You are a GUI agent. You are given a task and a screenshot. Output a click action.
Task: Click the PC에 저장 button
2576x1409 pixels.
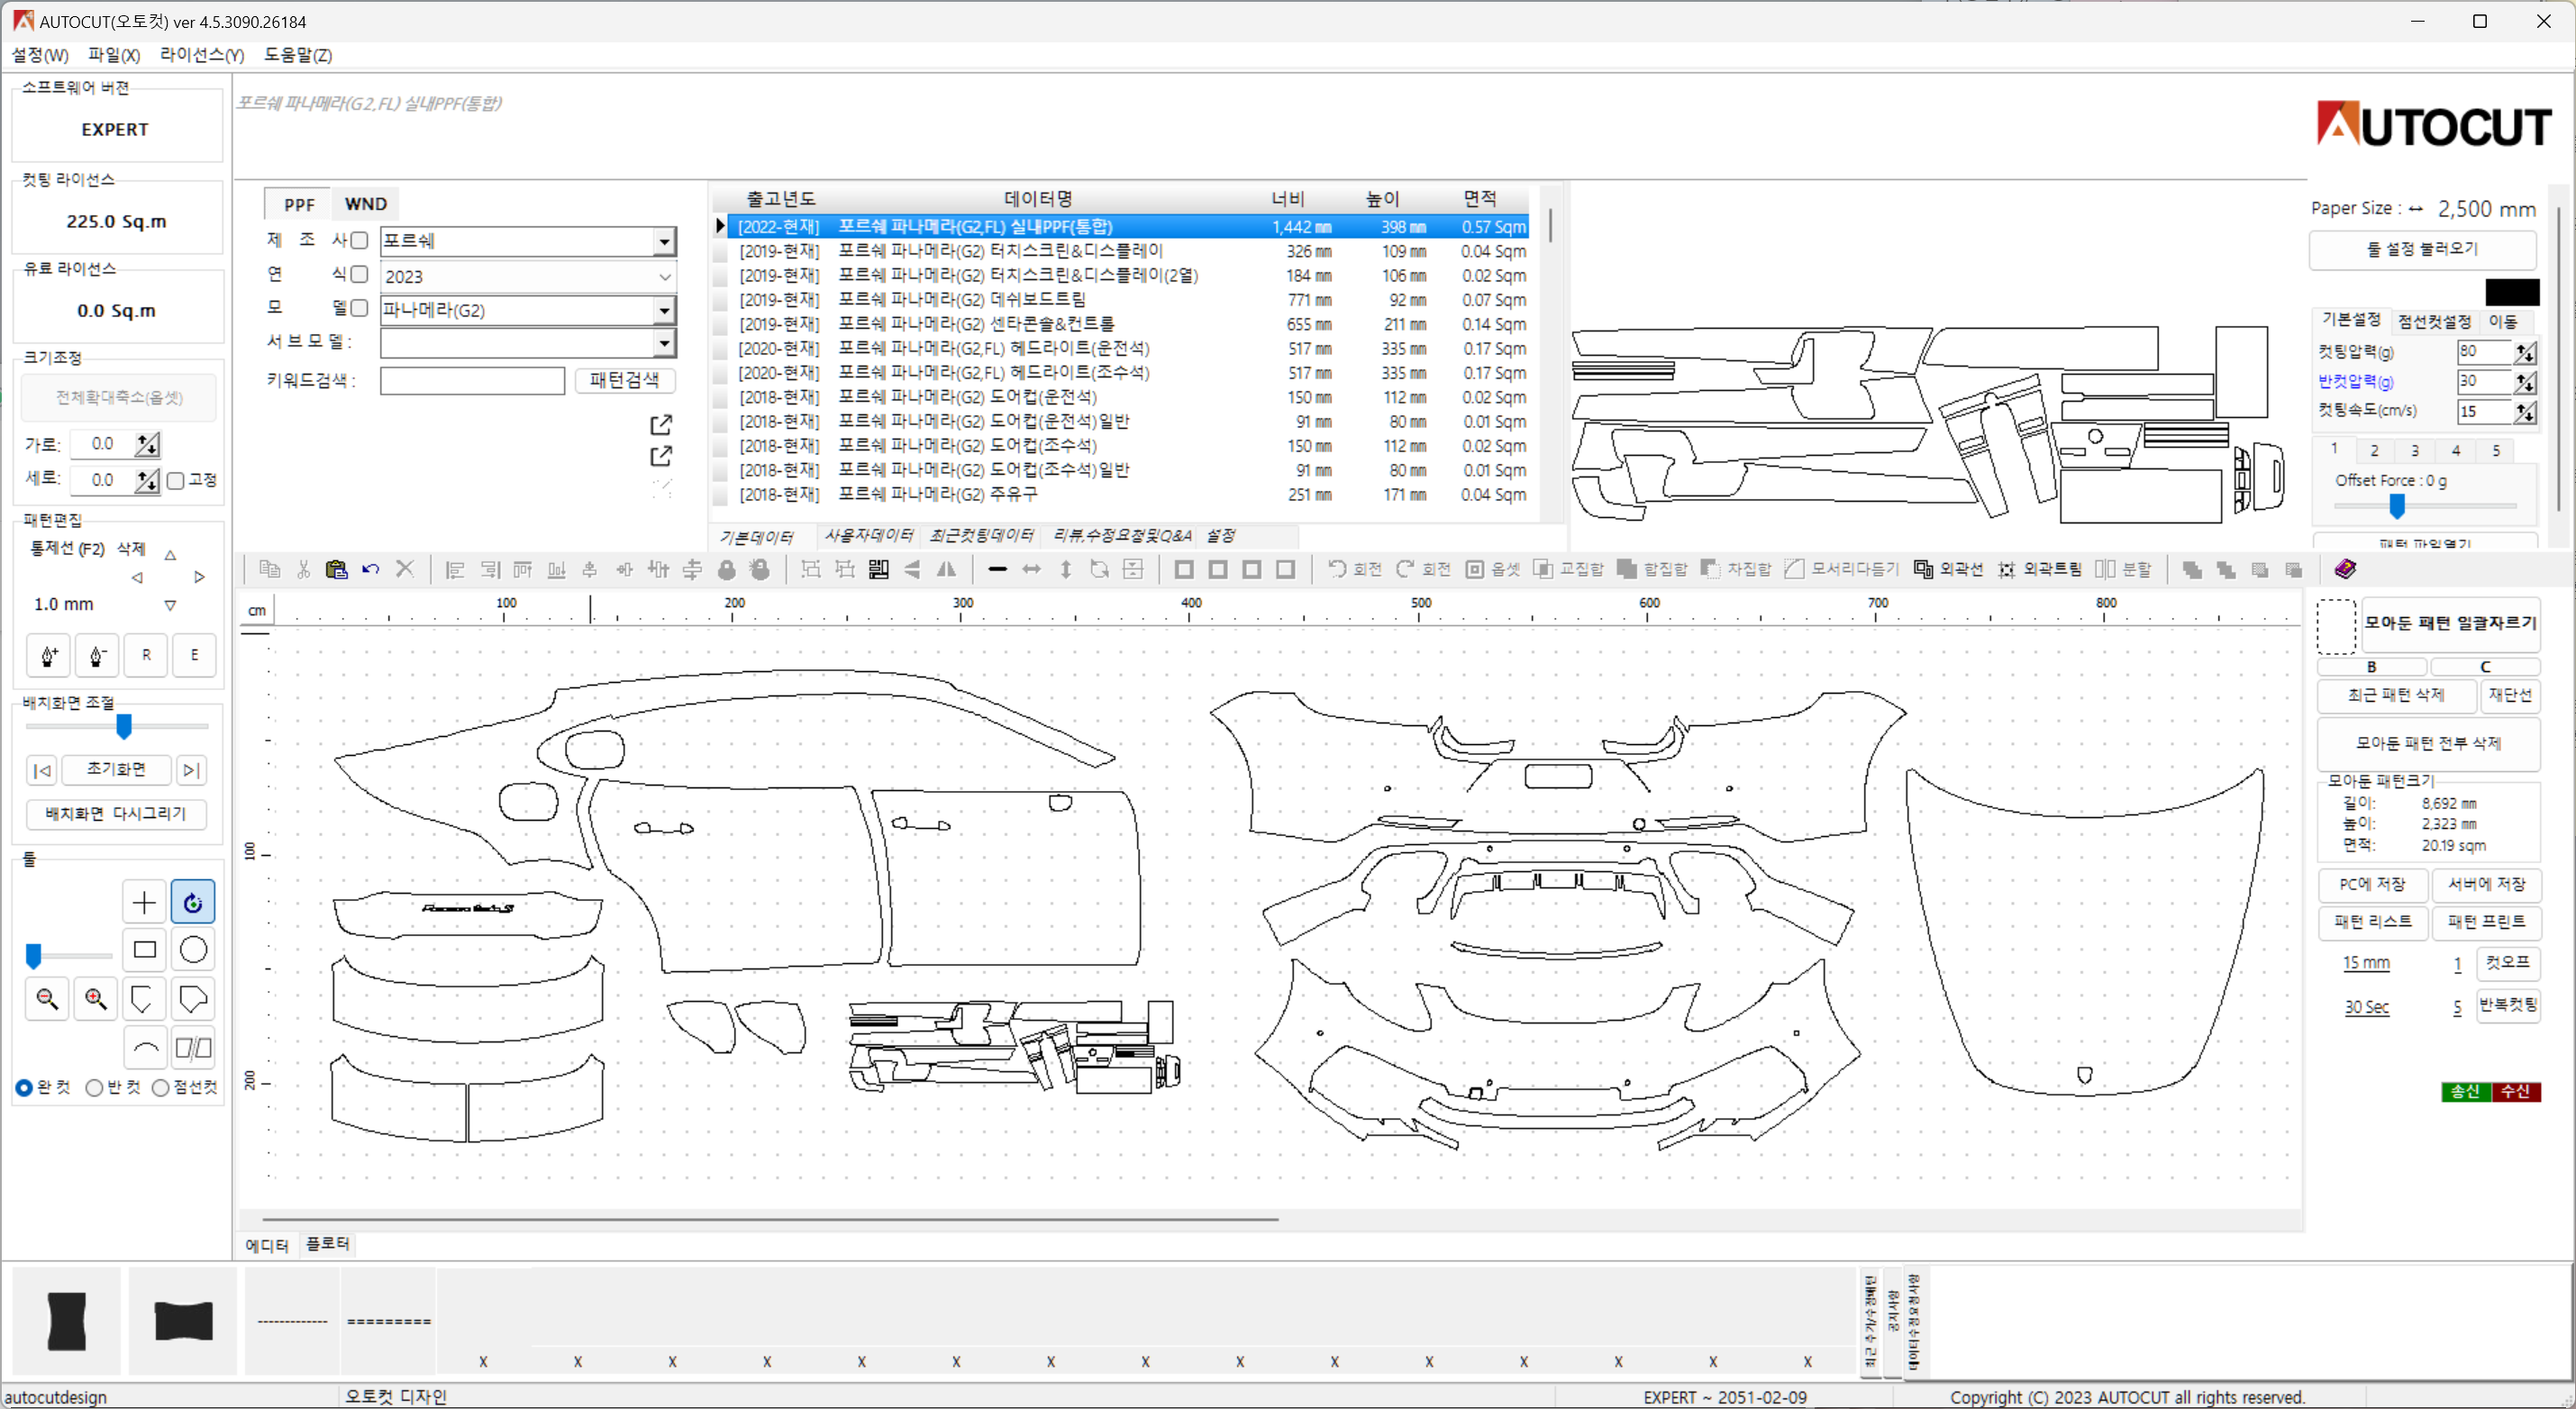pos(2372,884)
